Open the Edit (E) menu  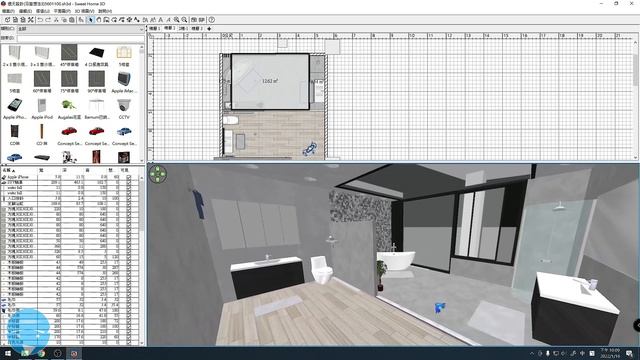pos(25,11)
